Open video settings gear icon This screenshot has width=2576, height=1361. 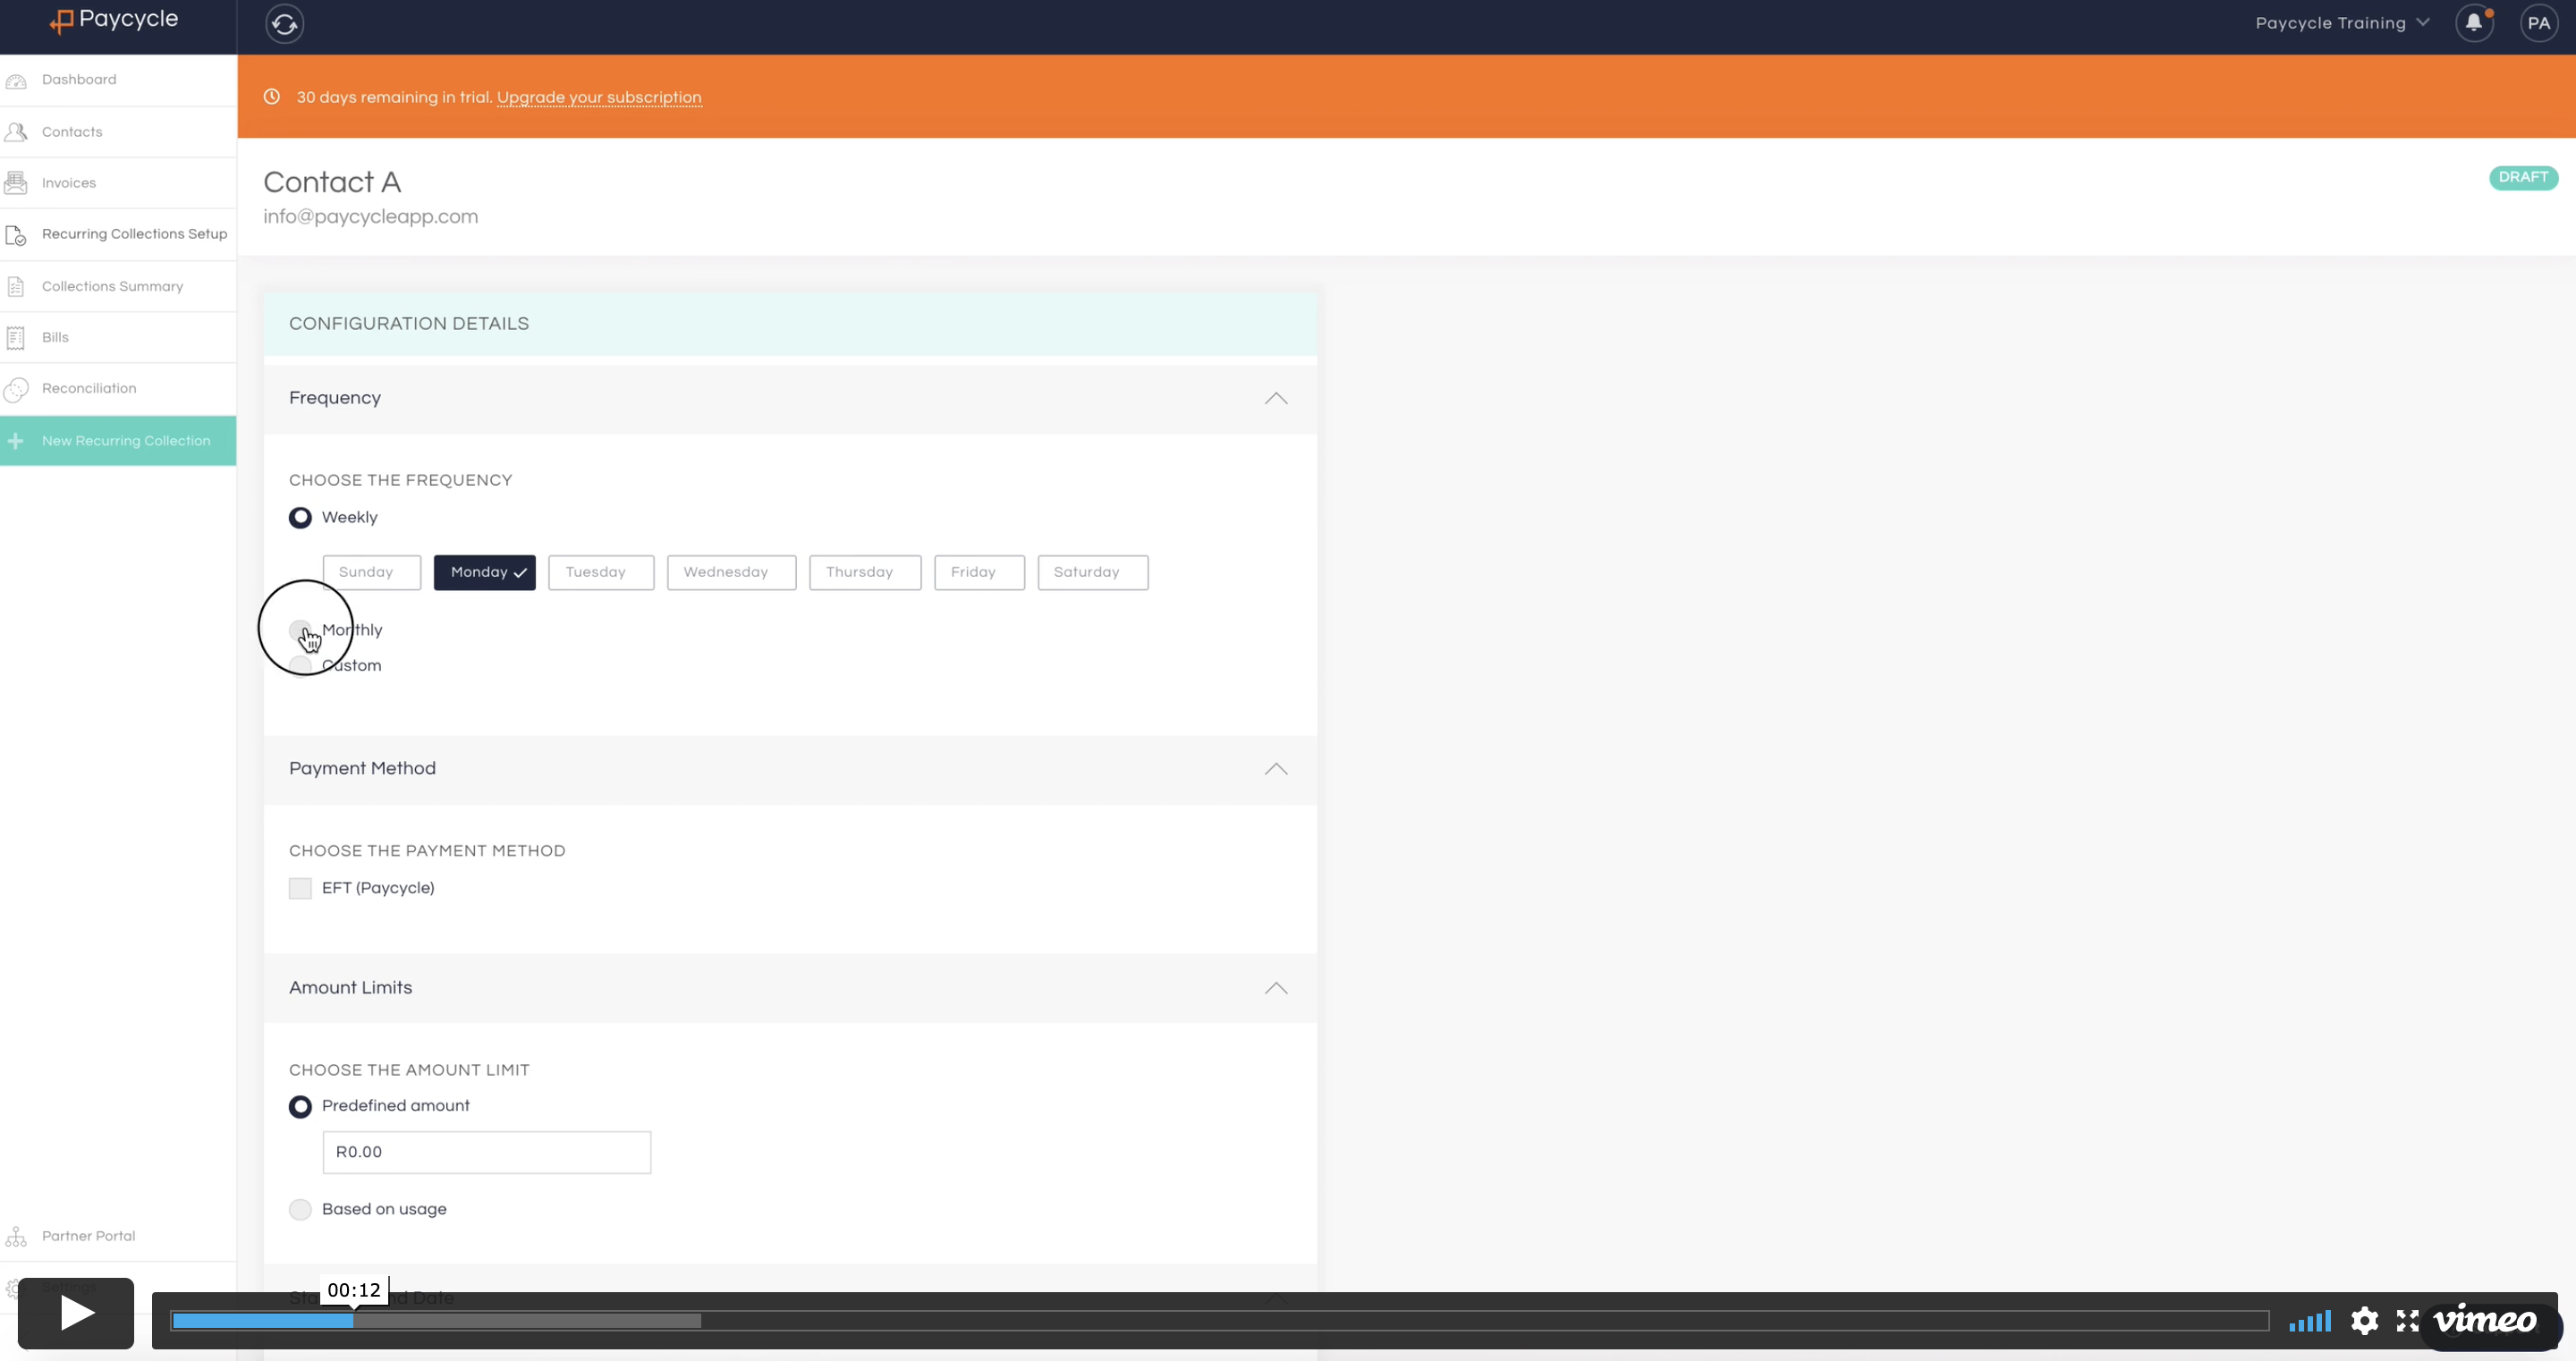coord(2364,1321)
